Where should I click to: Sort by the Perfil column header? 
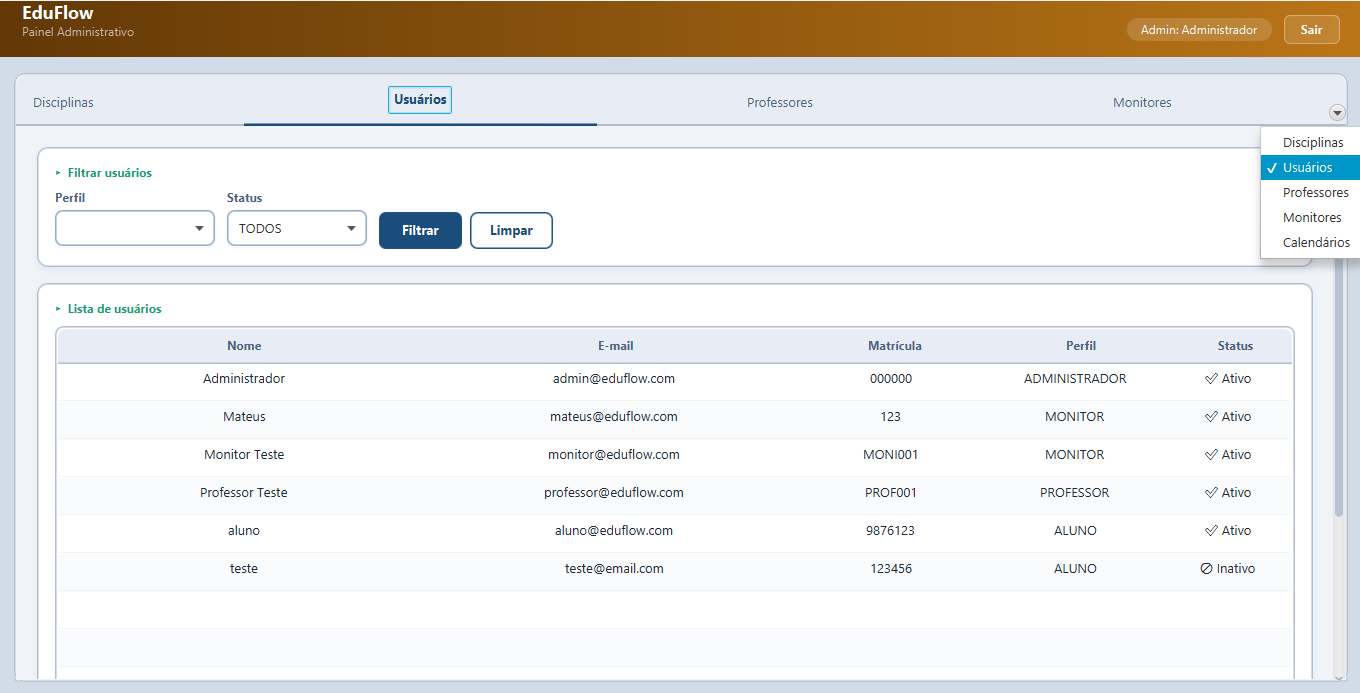(1081, 346)
